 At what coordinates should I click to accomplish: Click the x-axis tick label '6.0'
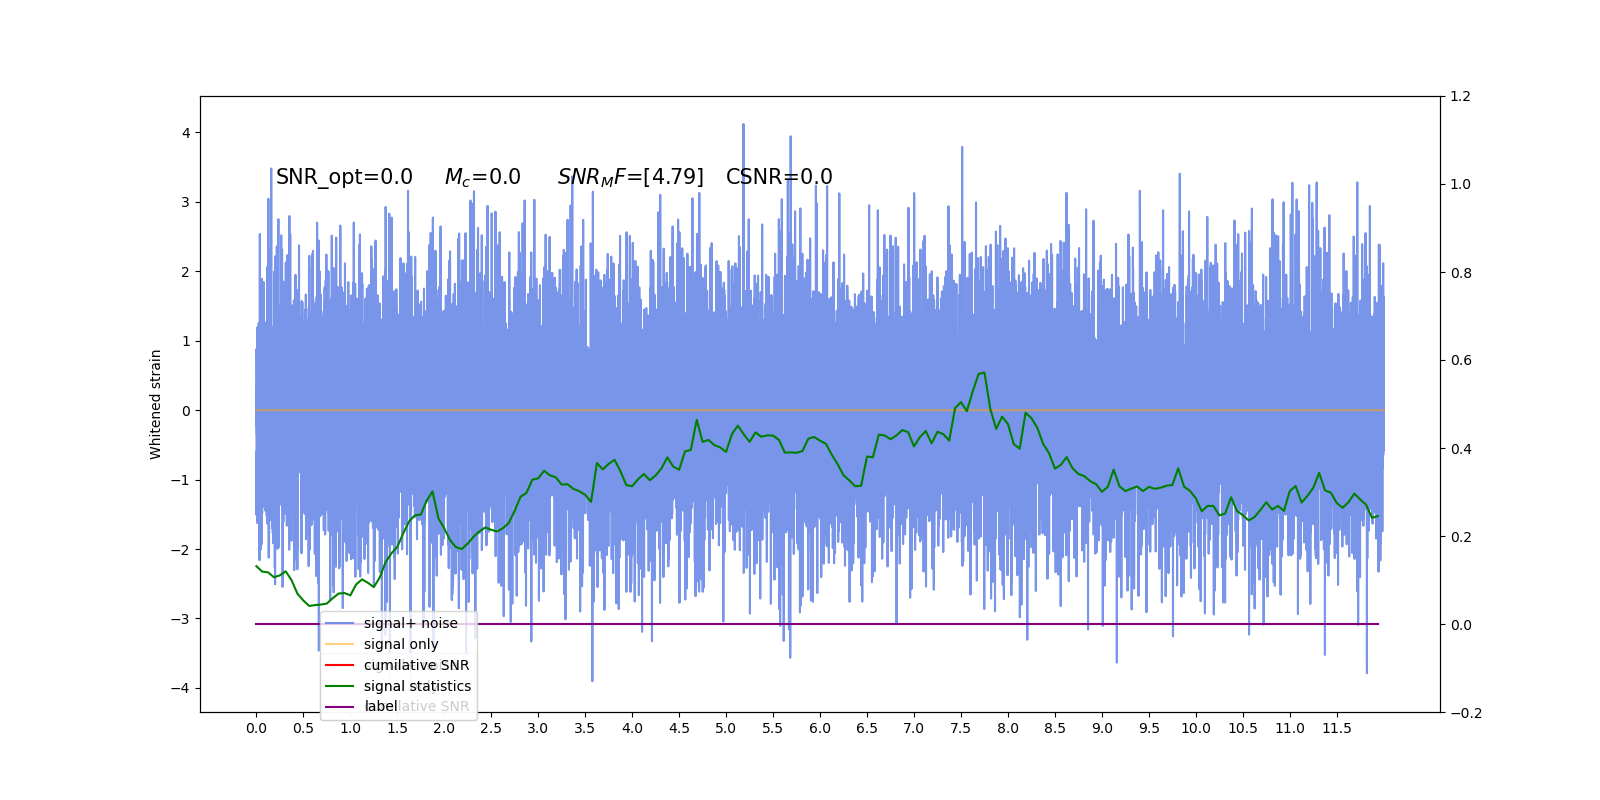(820, 728)
